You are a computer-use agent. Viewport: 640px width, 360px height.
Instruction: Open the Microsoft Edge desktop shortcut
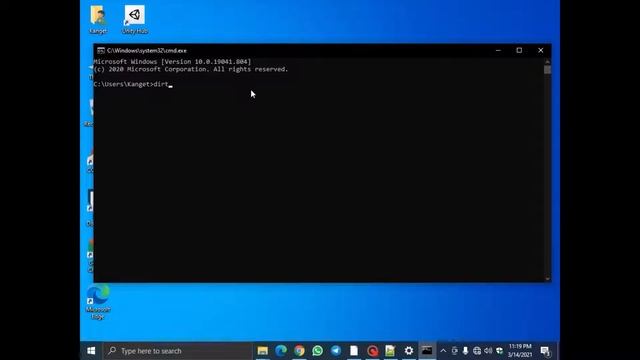point(98,302)
